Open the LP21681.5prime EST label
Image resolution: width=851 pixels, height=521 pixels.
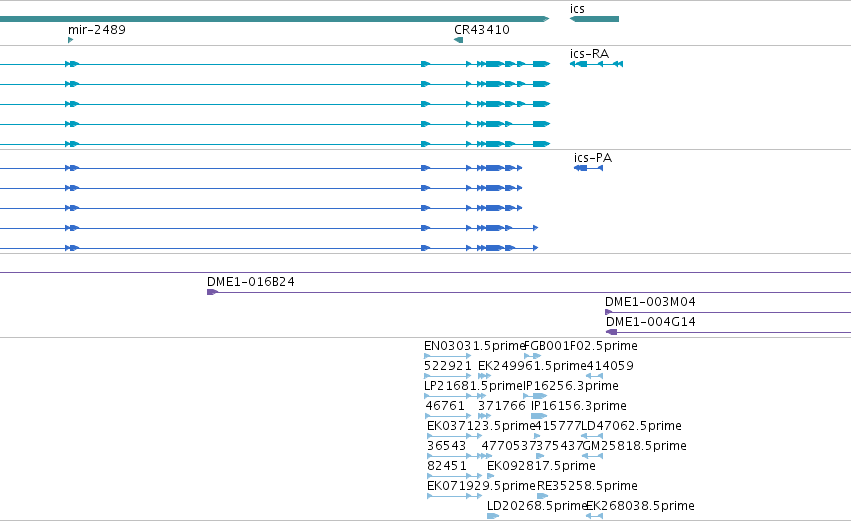click(x=473, y=386)
